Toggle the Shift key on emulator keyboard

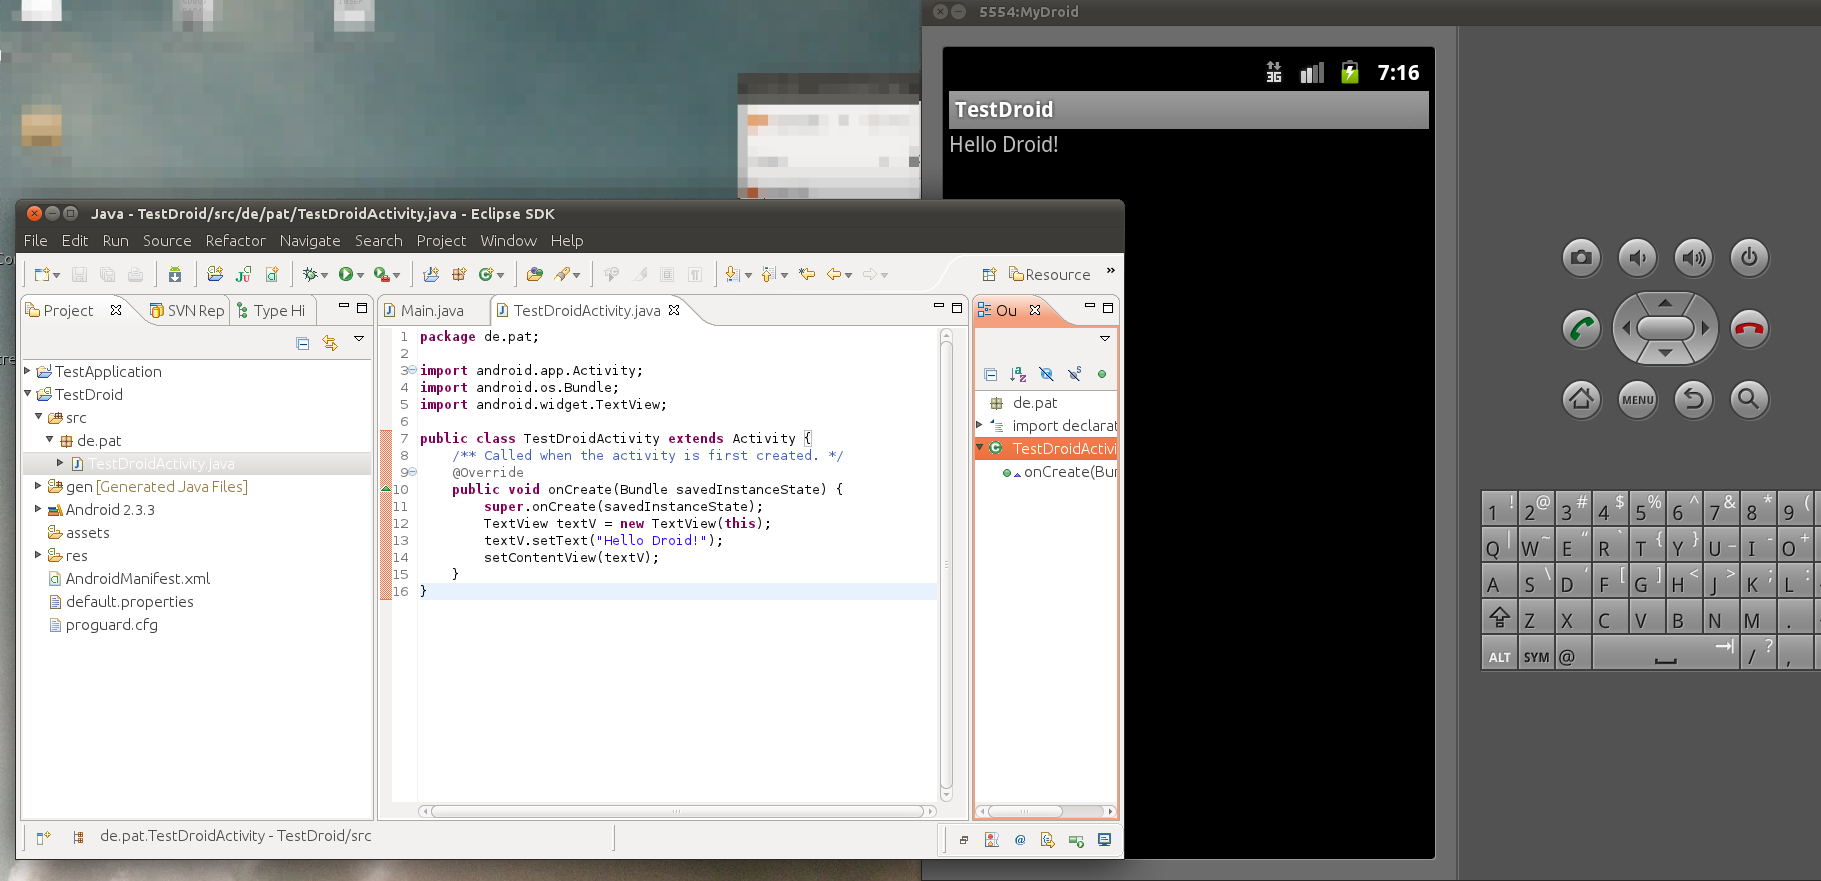click(x=1499, y=618)
